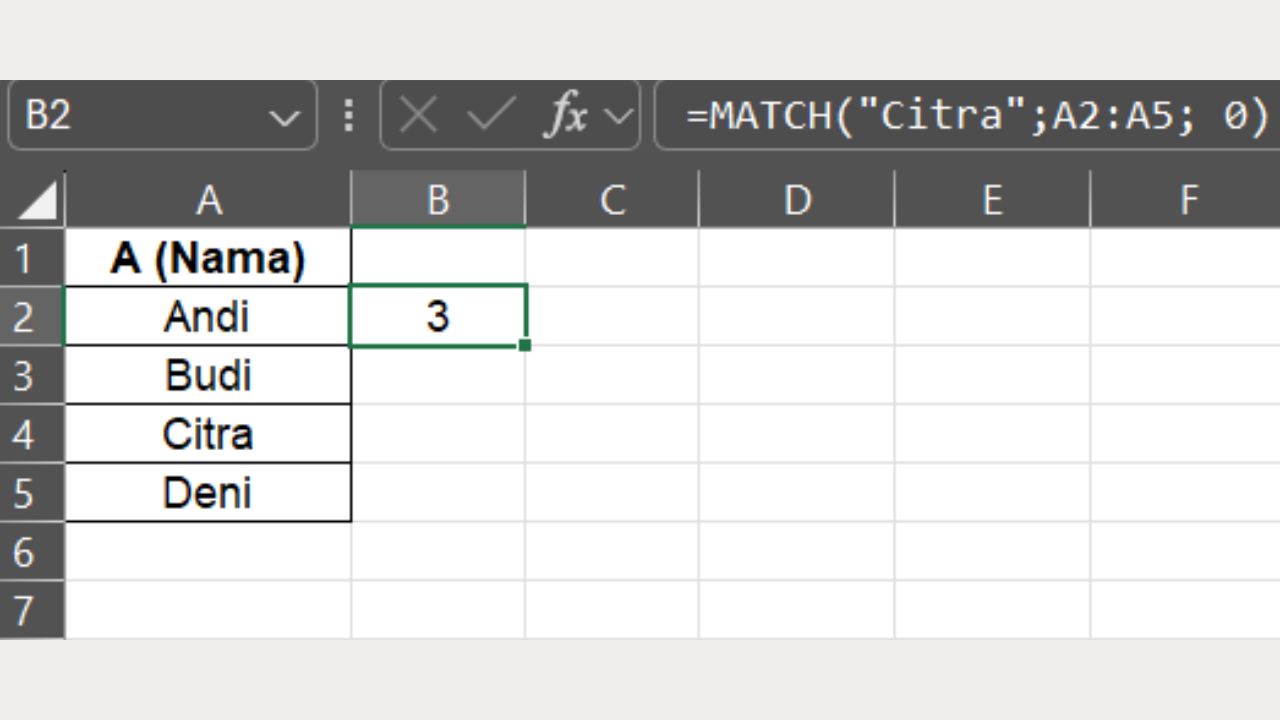
Task: Select column header A
Action: click(207, 199)
